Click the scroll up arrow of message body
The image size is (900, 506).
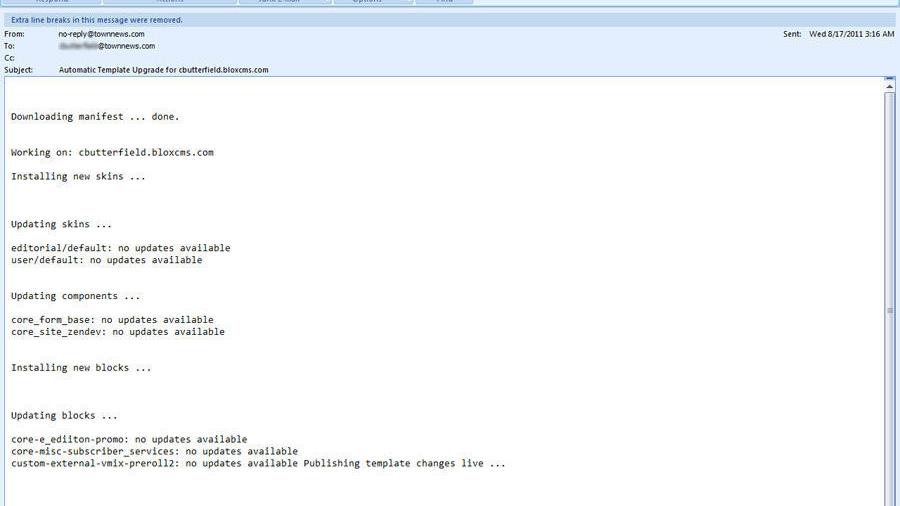[x=890, y=88]
